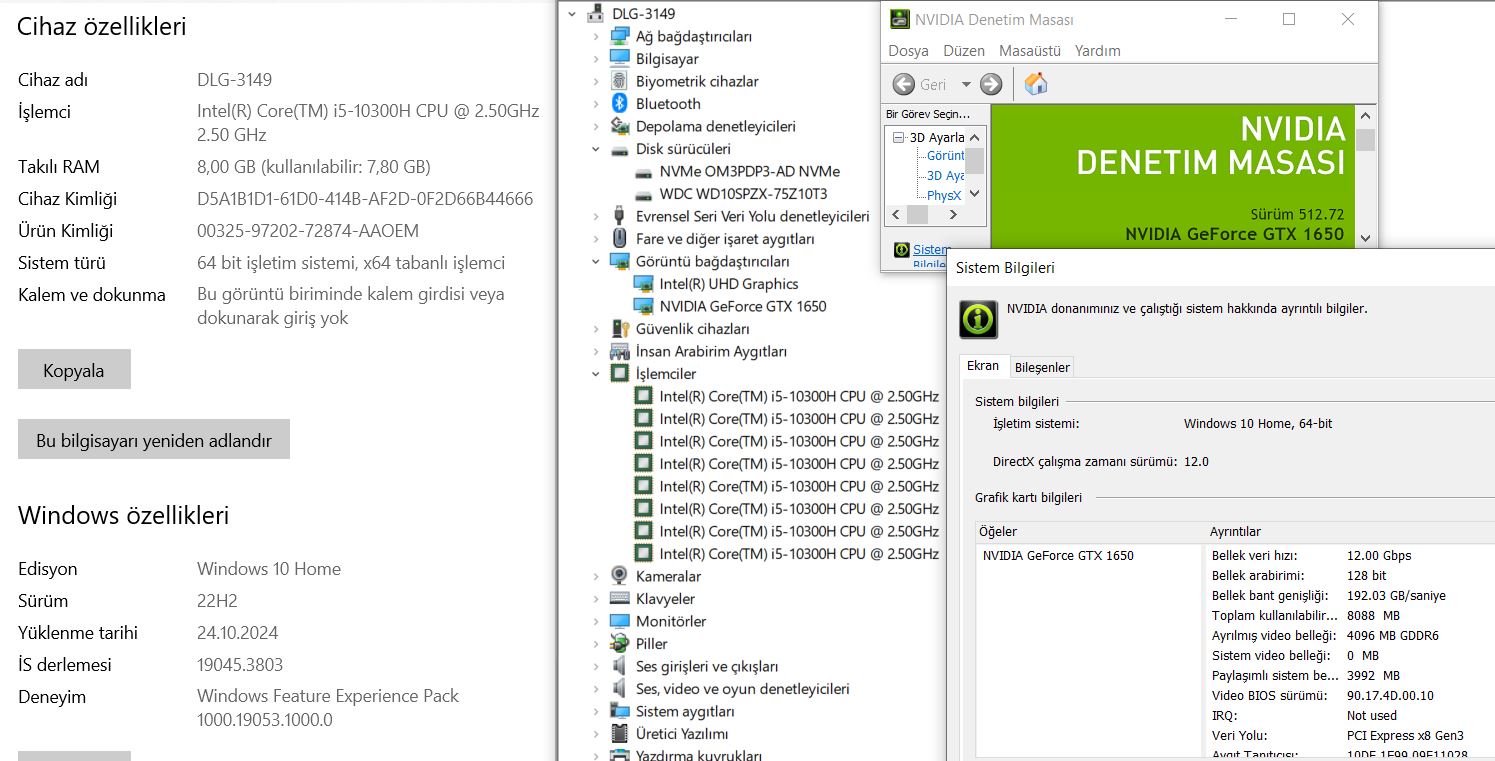Expand the Kameralar category chevron
Screen dimensions: 1495x761
tap(596, 576)
